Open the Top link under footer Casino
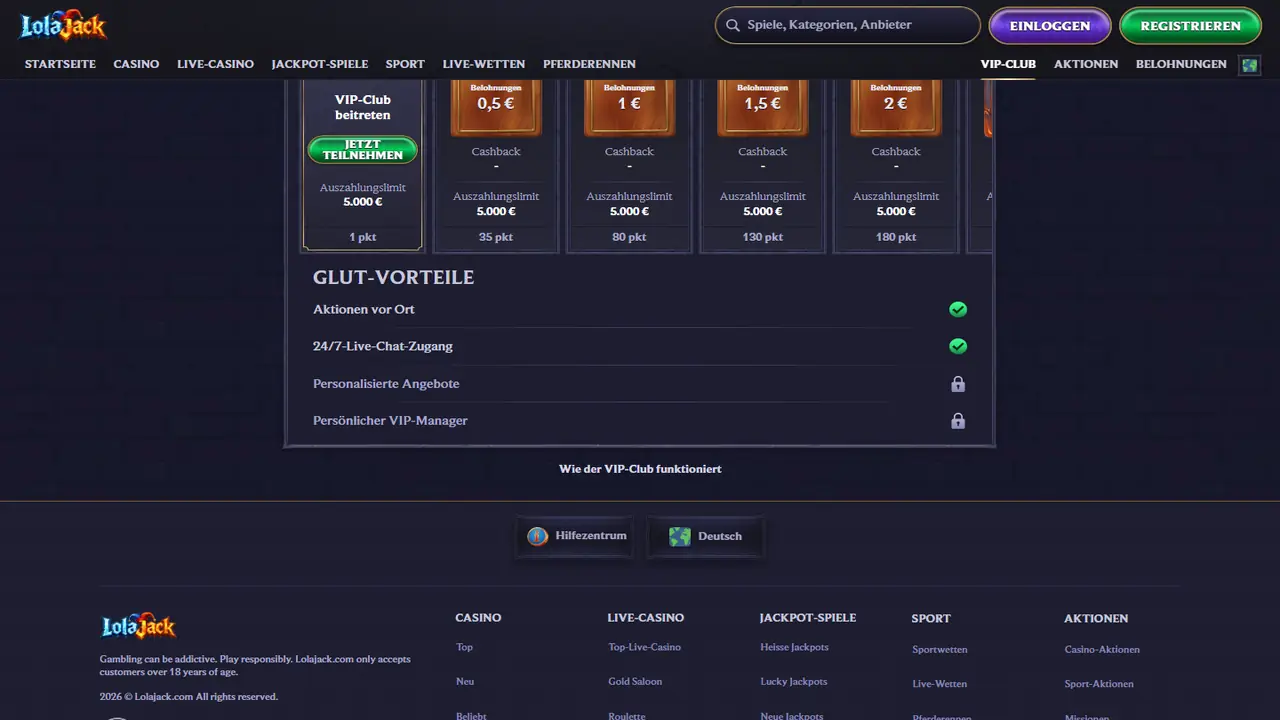 [464, 647]
